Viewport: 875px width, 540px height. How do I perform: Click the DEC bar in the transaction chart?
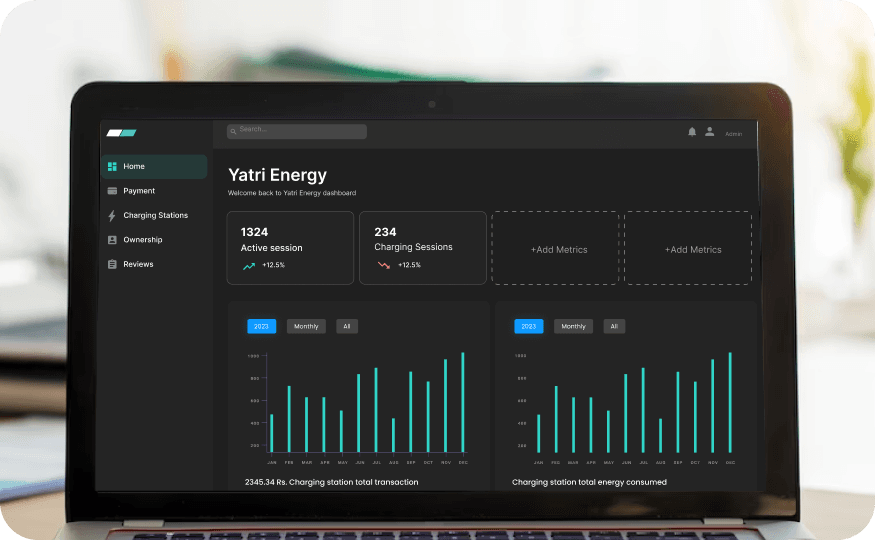[x=462, y=402]
